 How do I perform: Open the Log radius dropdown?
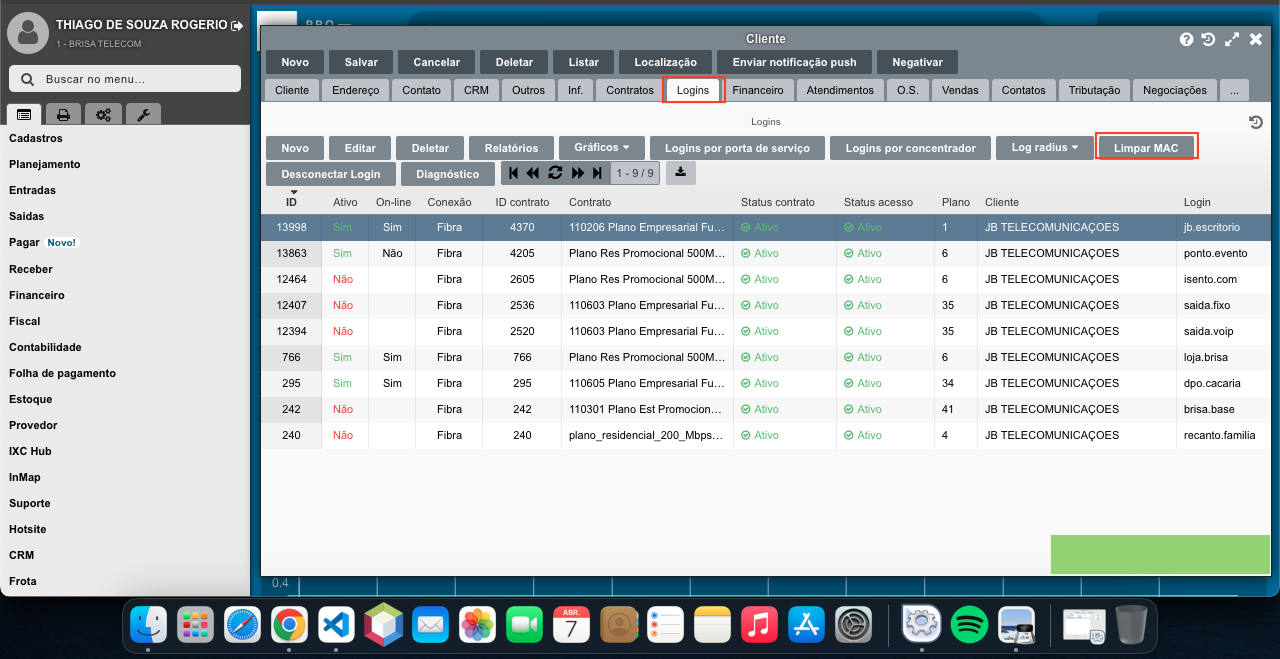1044,148
